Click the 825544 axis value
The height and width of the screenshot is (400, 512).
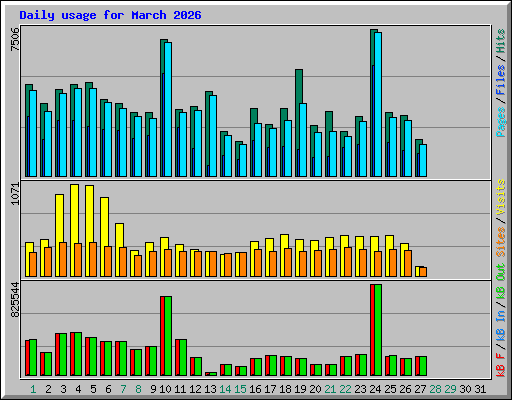[x=15, y=300]
